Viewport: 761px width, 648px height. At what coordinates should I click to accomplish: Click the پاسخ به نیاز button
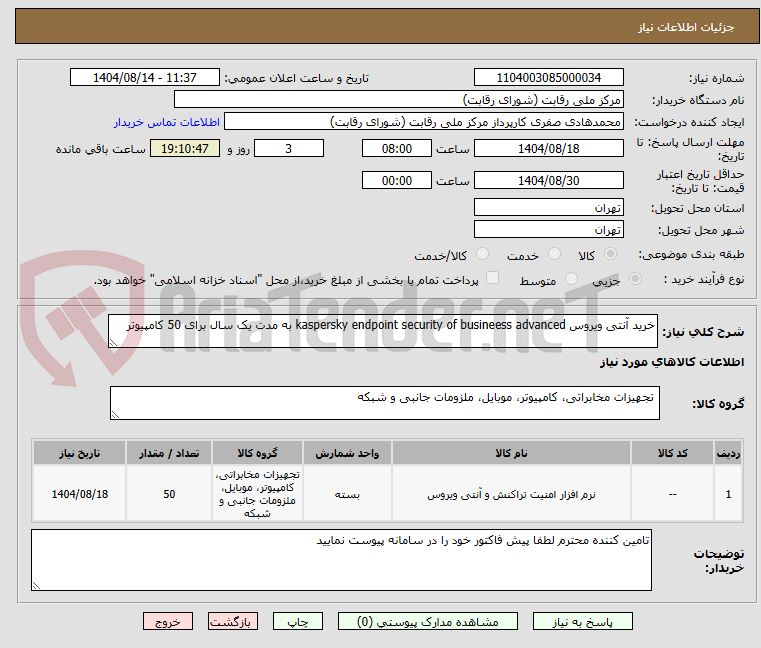pos(582,621)
